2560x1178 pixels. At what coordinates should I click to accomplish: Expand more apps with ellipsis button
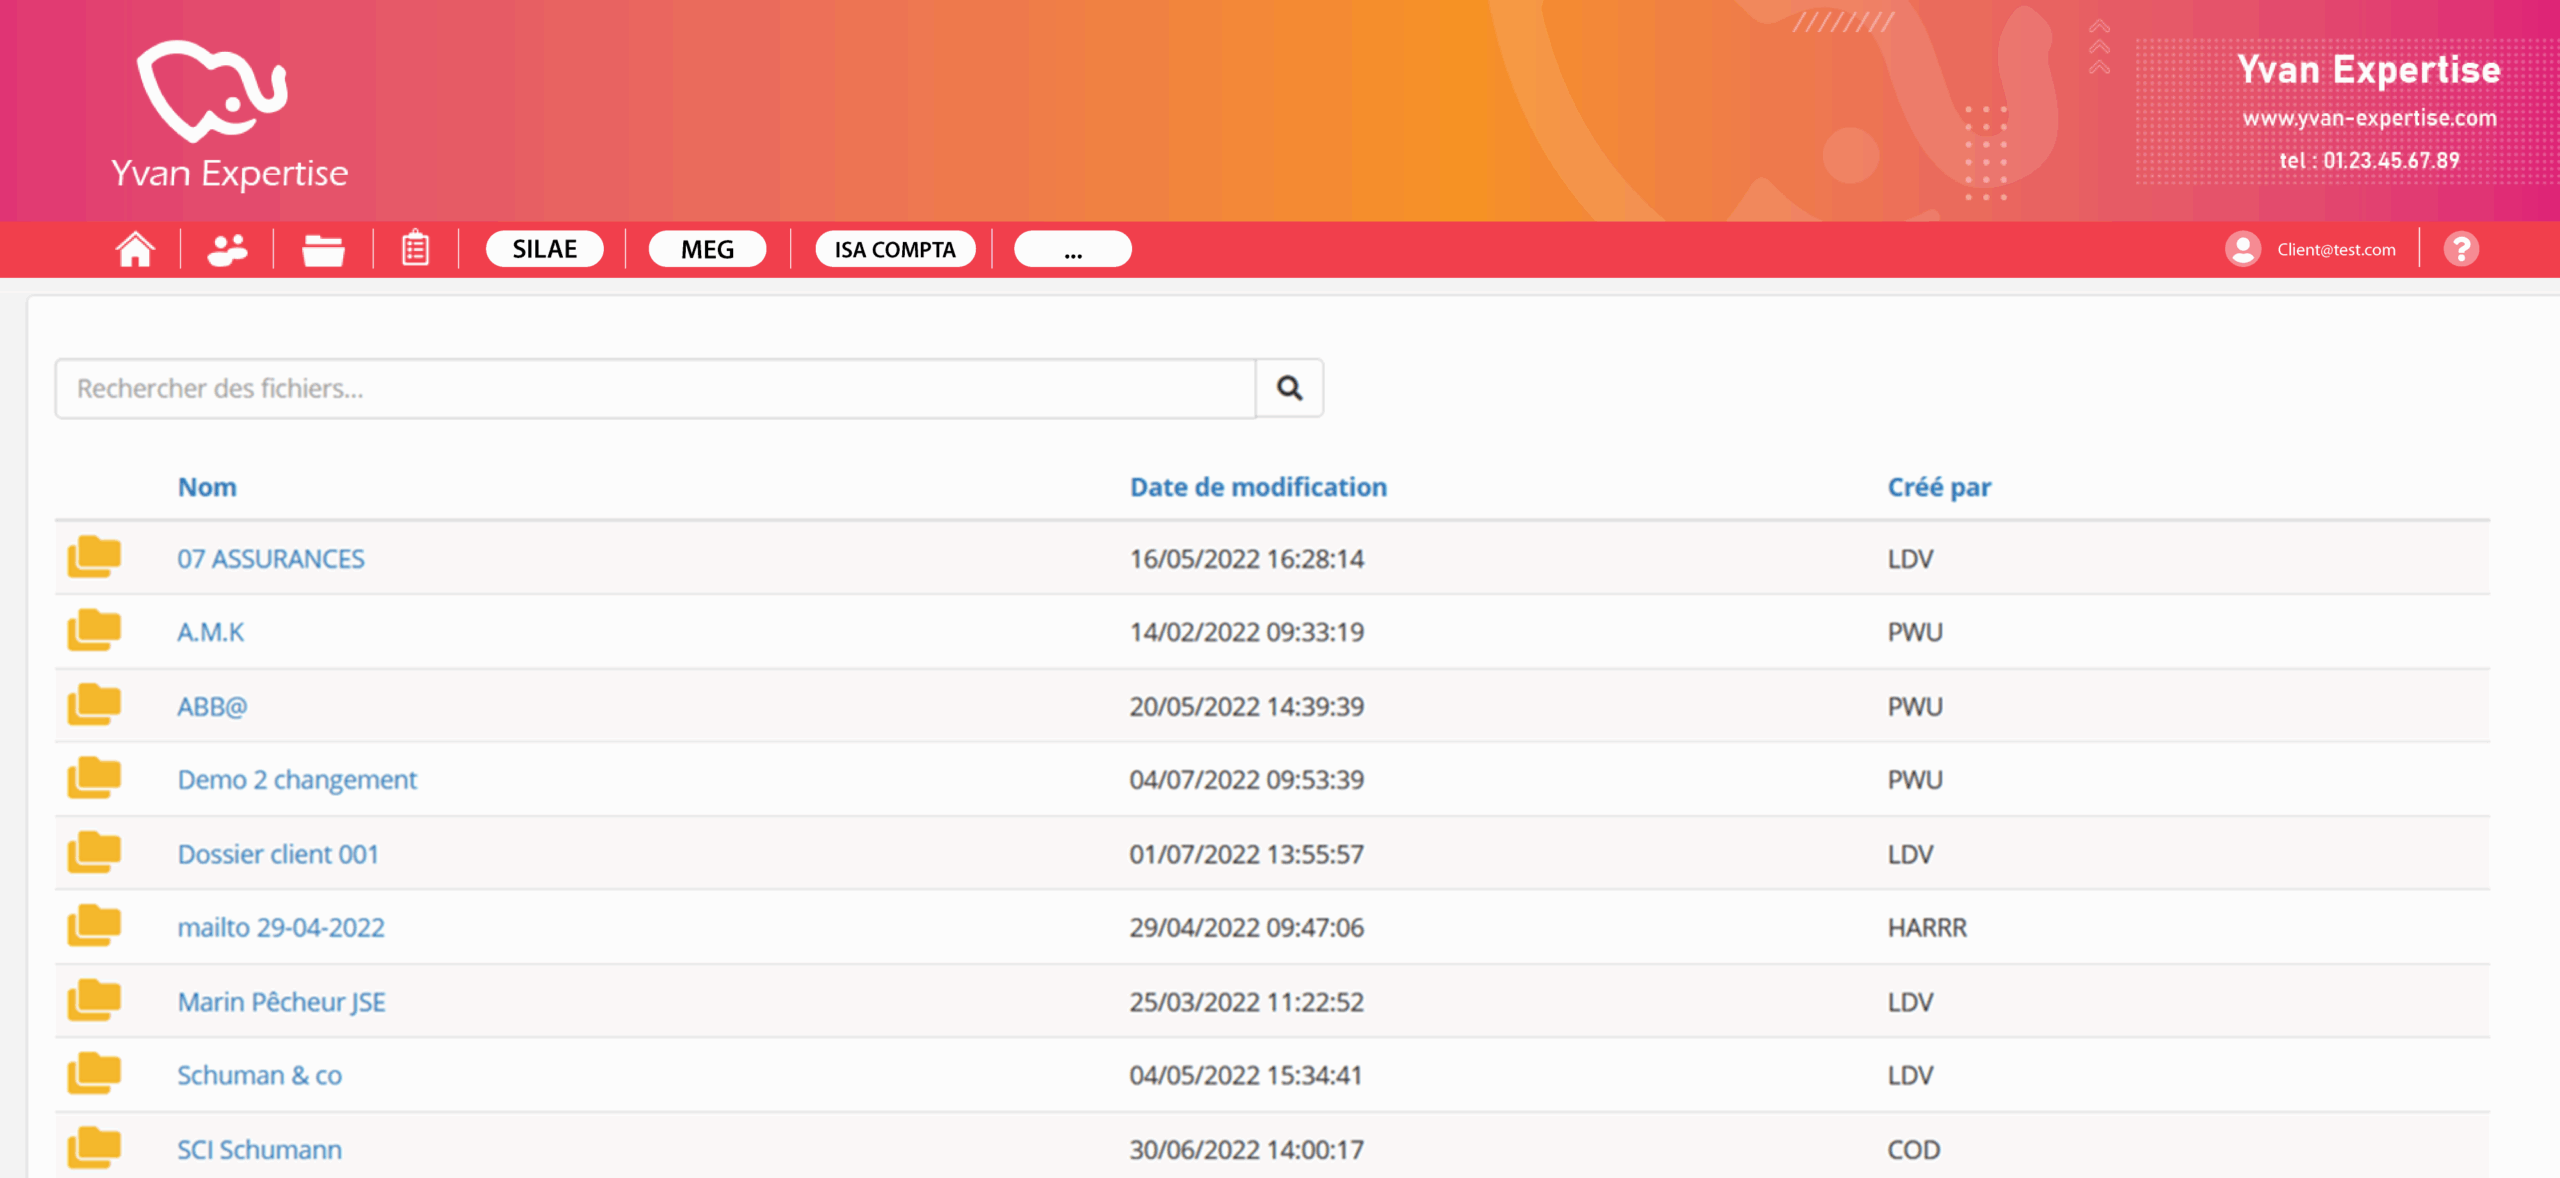(x=1072, y=249)
